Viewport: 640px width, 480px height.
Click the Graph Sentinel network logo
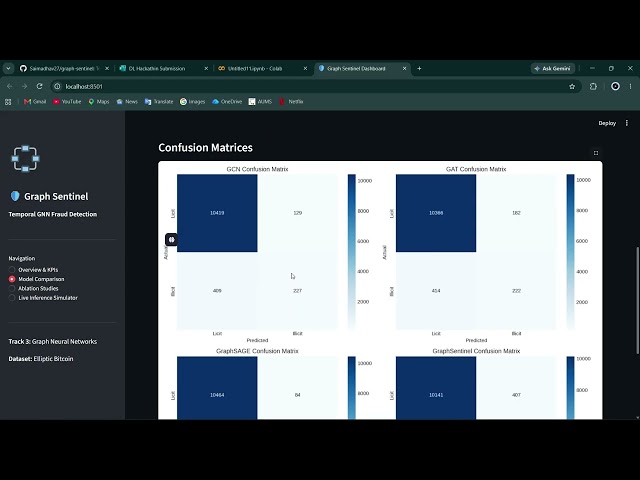pos(25,158)
